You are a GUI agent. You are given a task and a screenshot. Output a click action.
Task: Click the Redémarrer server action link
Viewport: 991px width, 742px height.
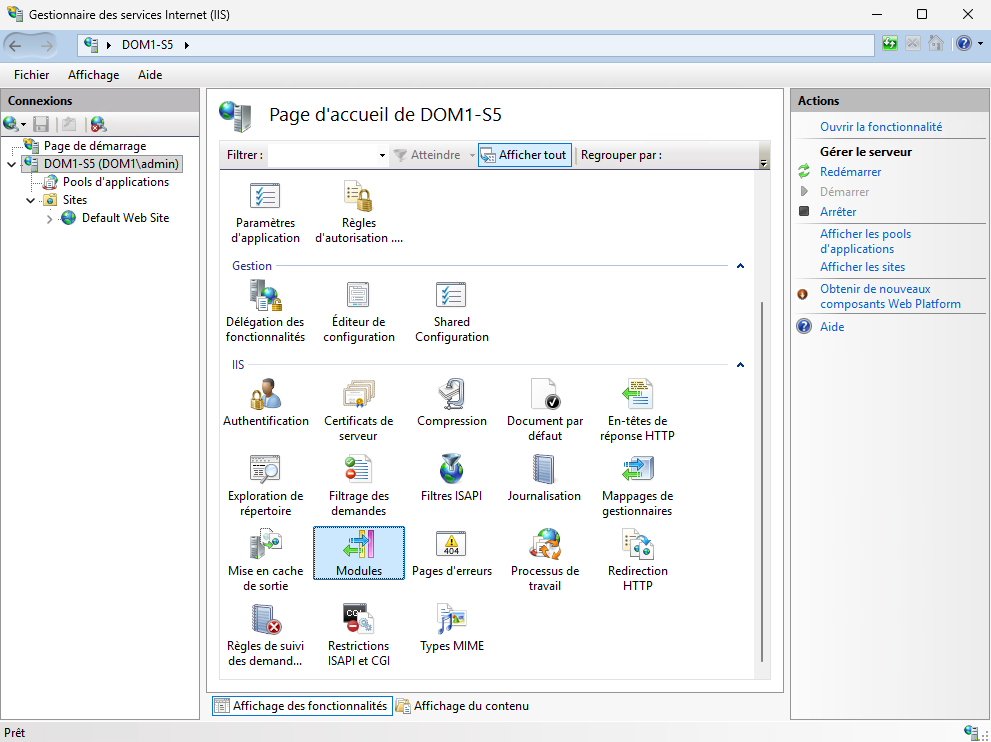coord(850,172)
